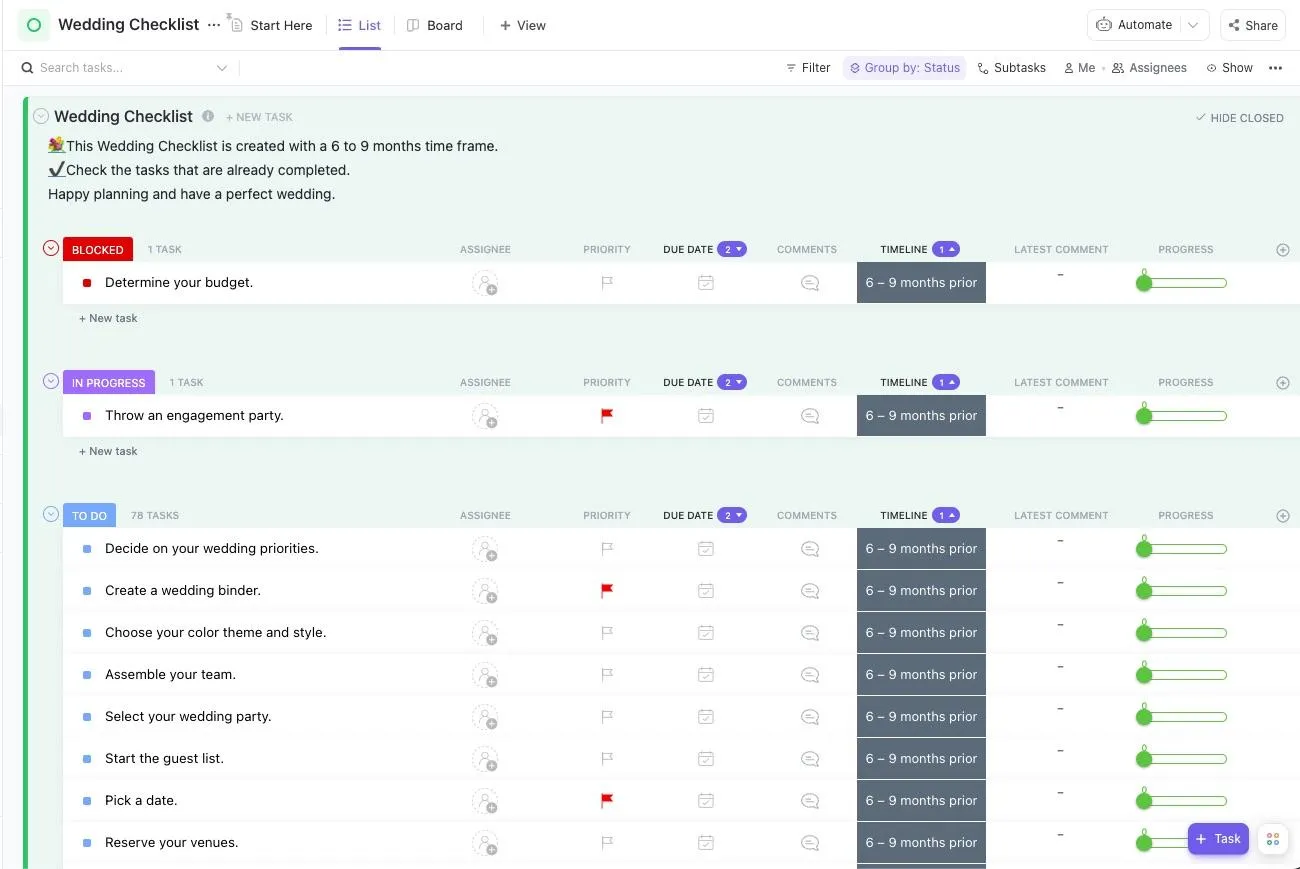Add a column with the plus icon in BLOCKED header
The width and height of the screenshot is (1300, 869).
coord(1283,250)
